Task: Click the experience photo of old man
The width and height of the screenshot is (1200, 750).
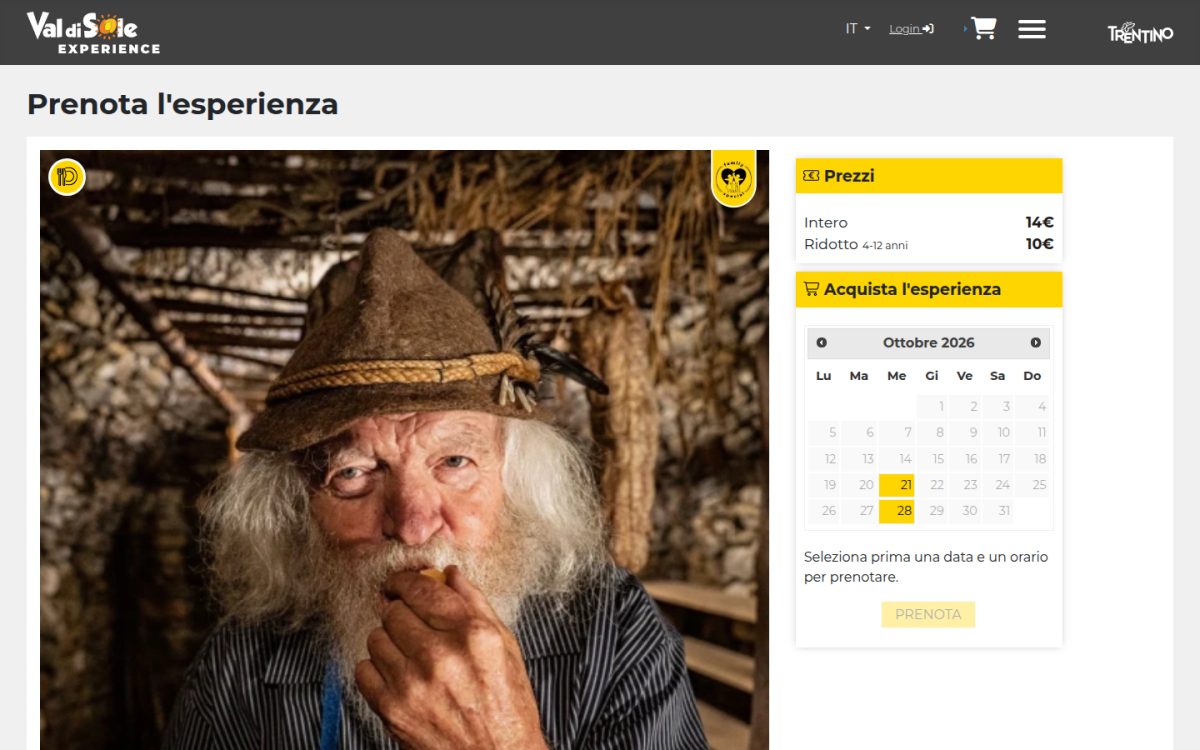Action: pyautogui.click(x=404, y=450)
